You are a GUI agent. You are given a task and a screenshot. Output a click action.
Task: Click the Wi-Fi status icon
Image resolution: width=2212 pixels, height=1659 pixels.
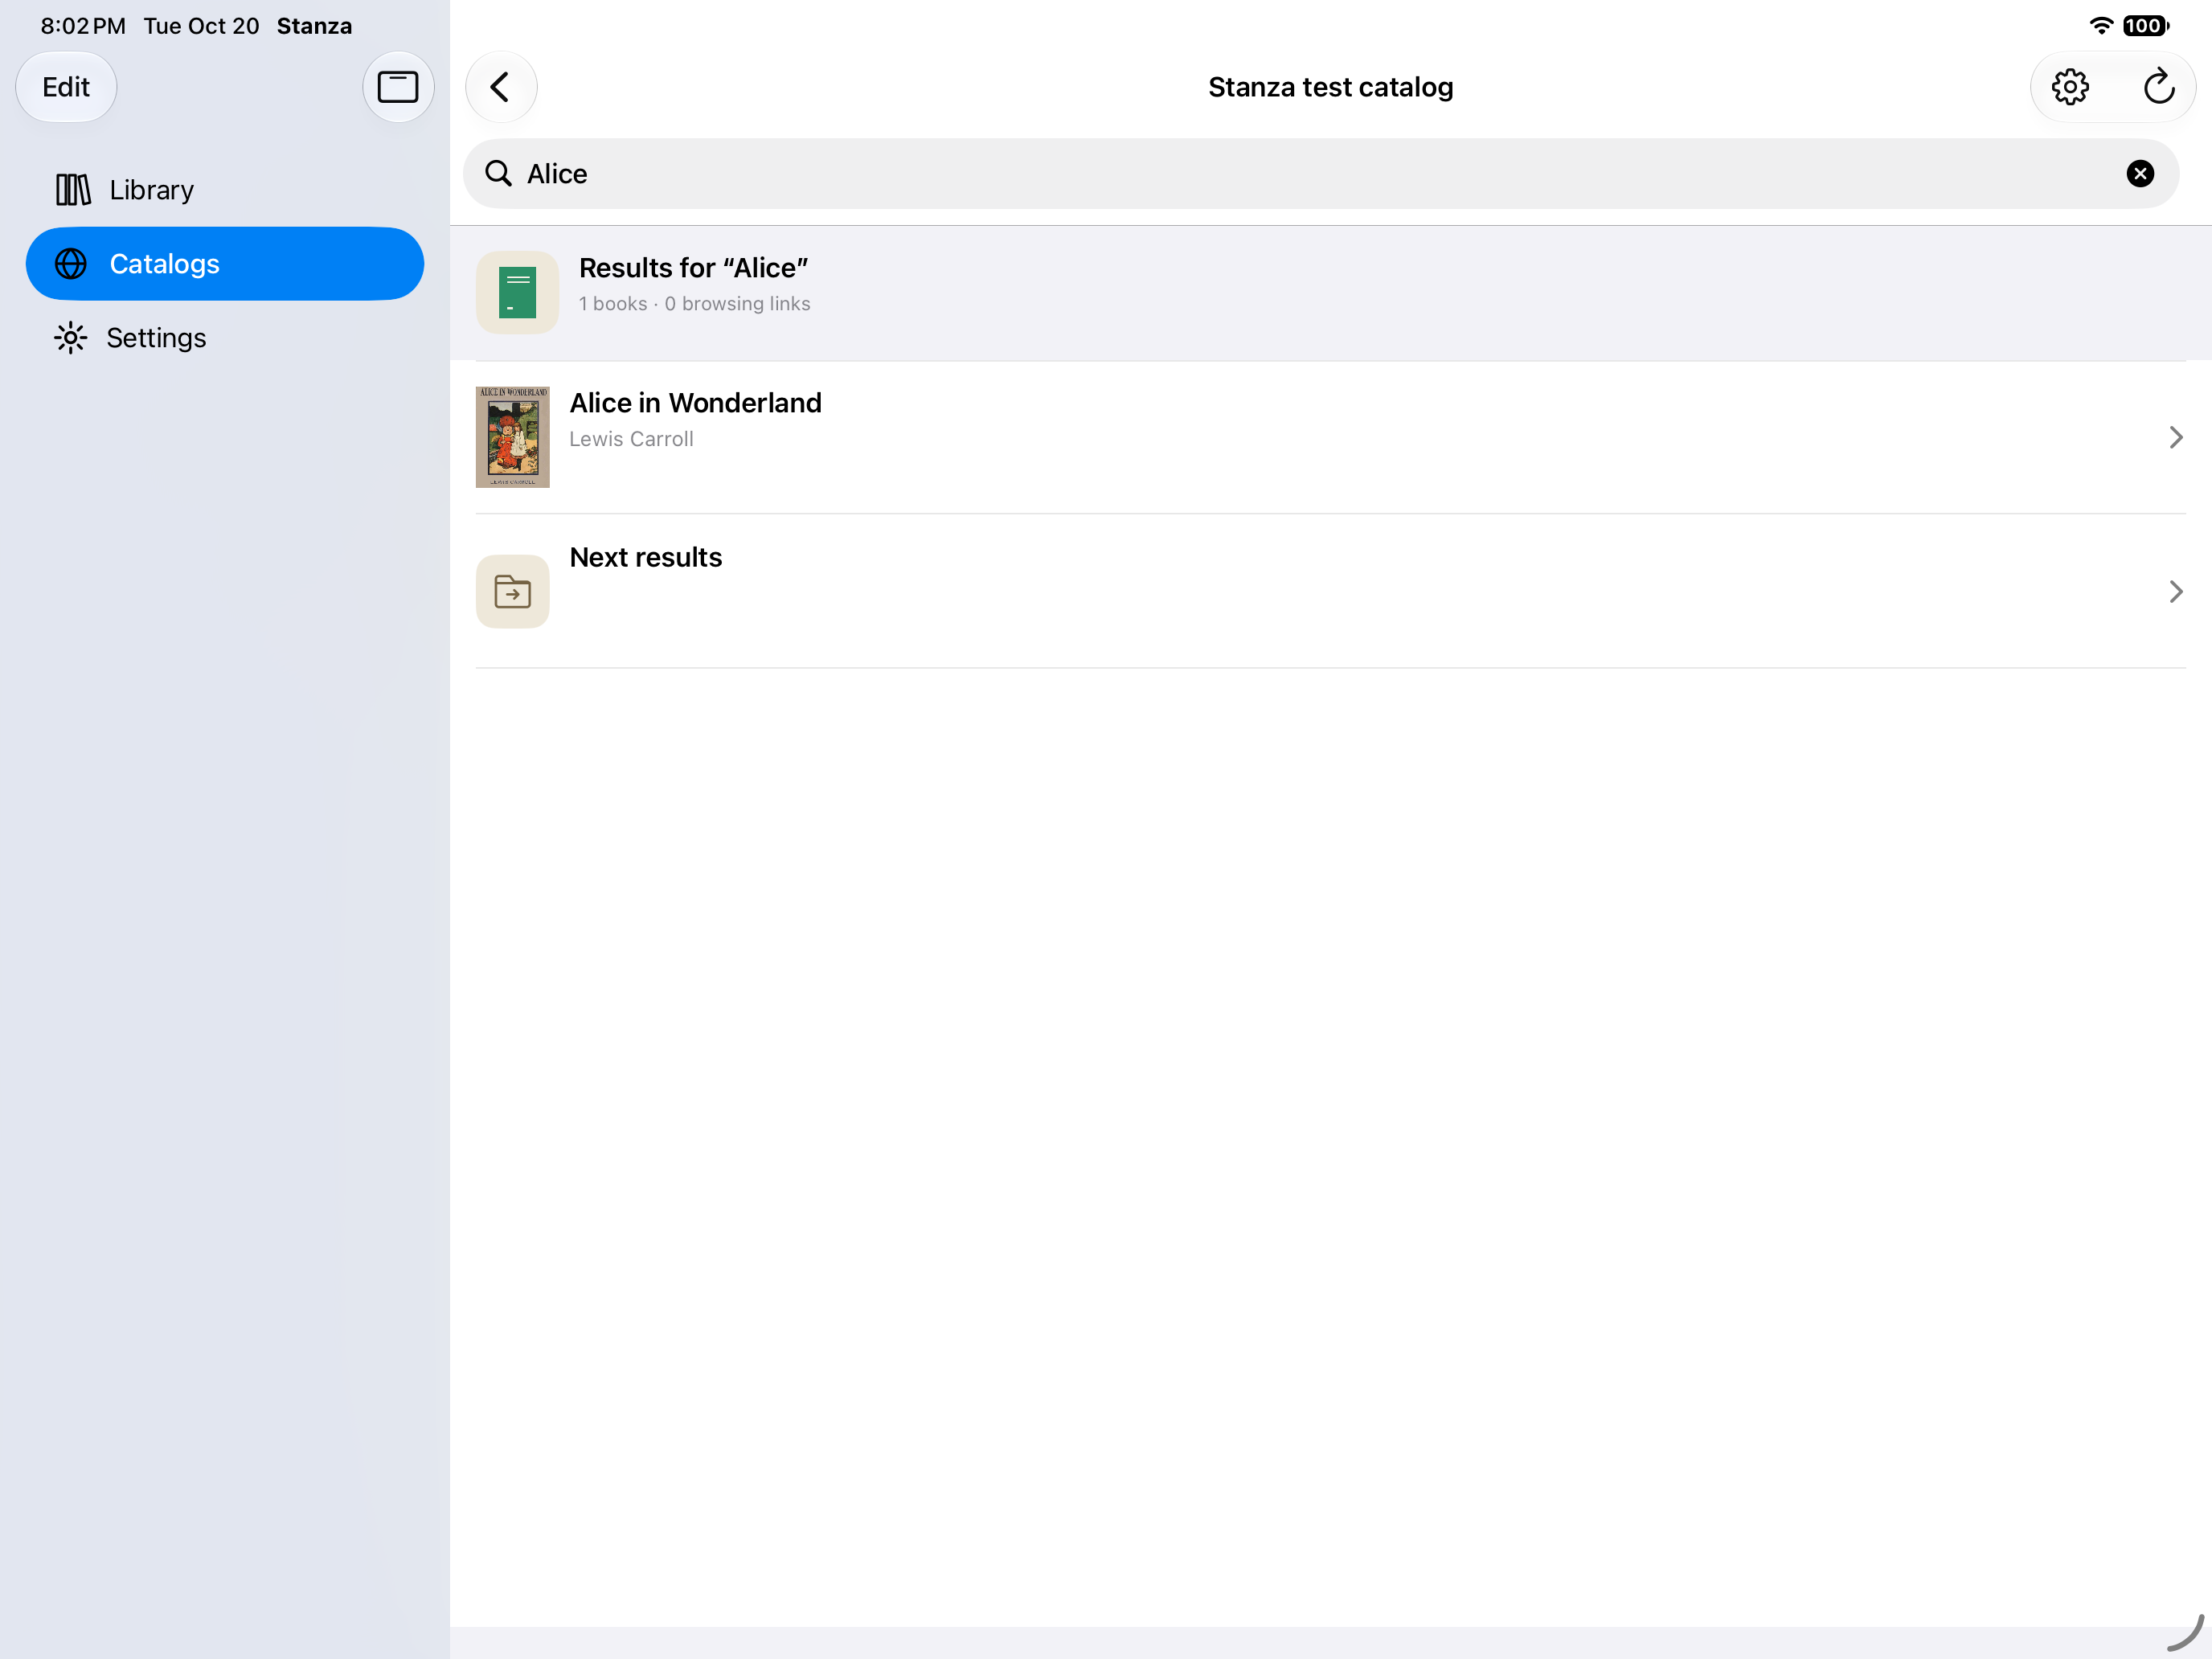(2101, 26)
